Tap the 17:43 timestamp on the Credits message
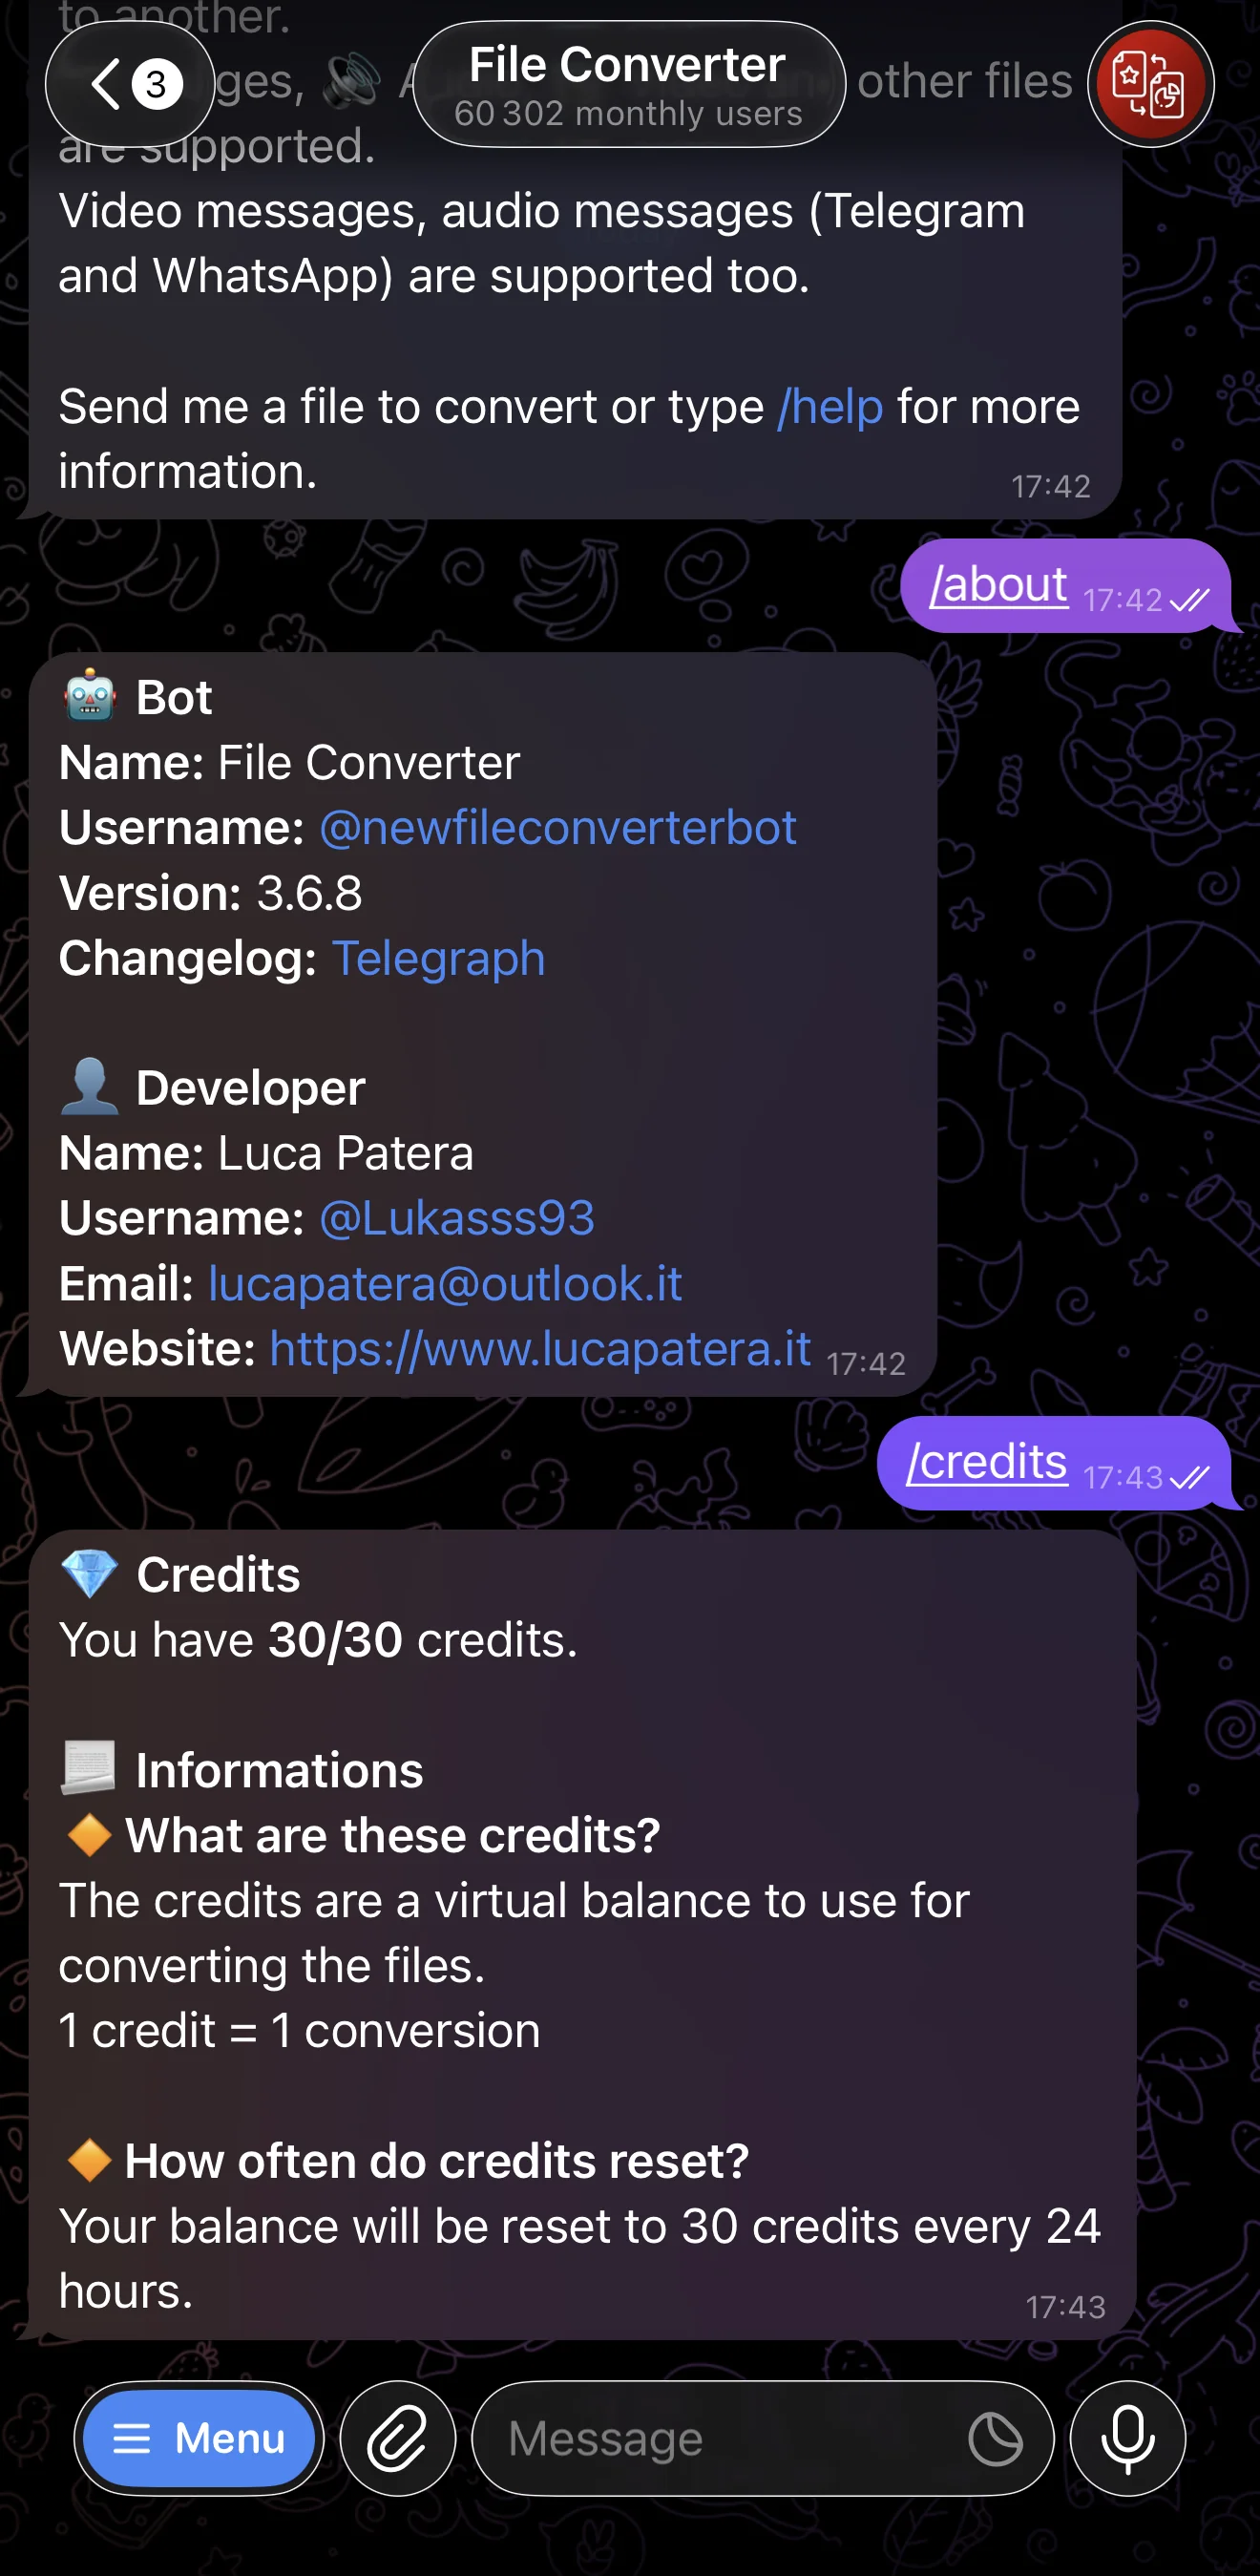The width and height of the screenshot is (1260, 2576). pos(1065,2307)
